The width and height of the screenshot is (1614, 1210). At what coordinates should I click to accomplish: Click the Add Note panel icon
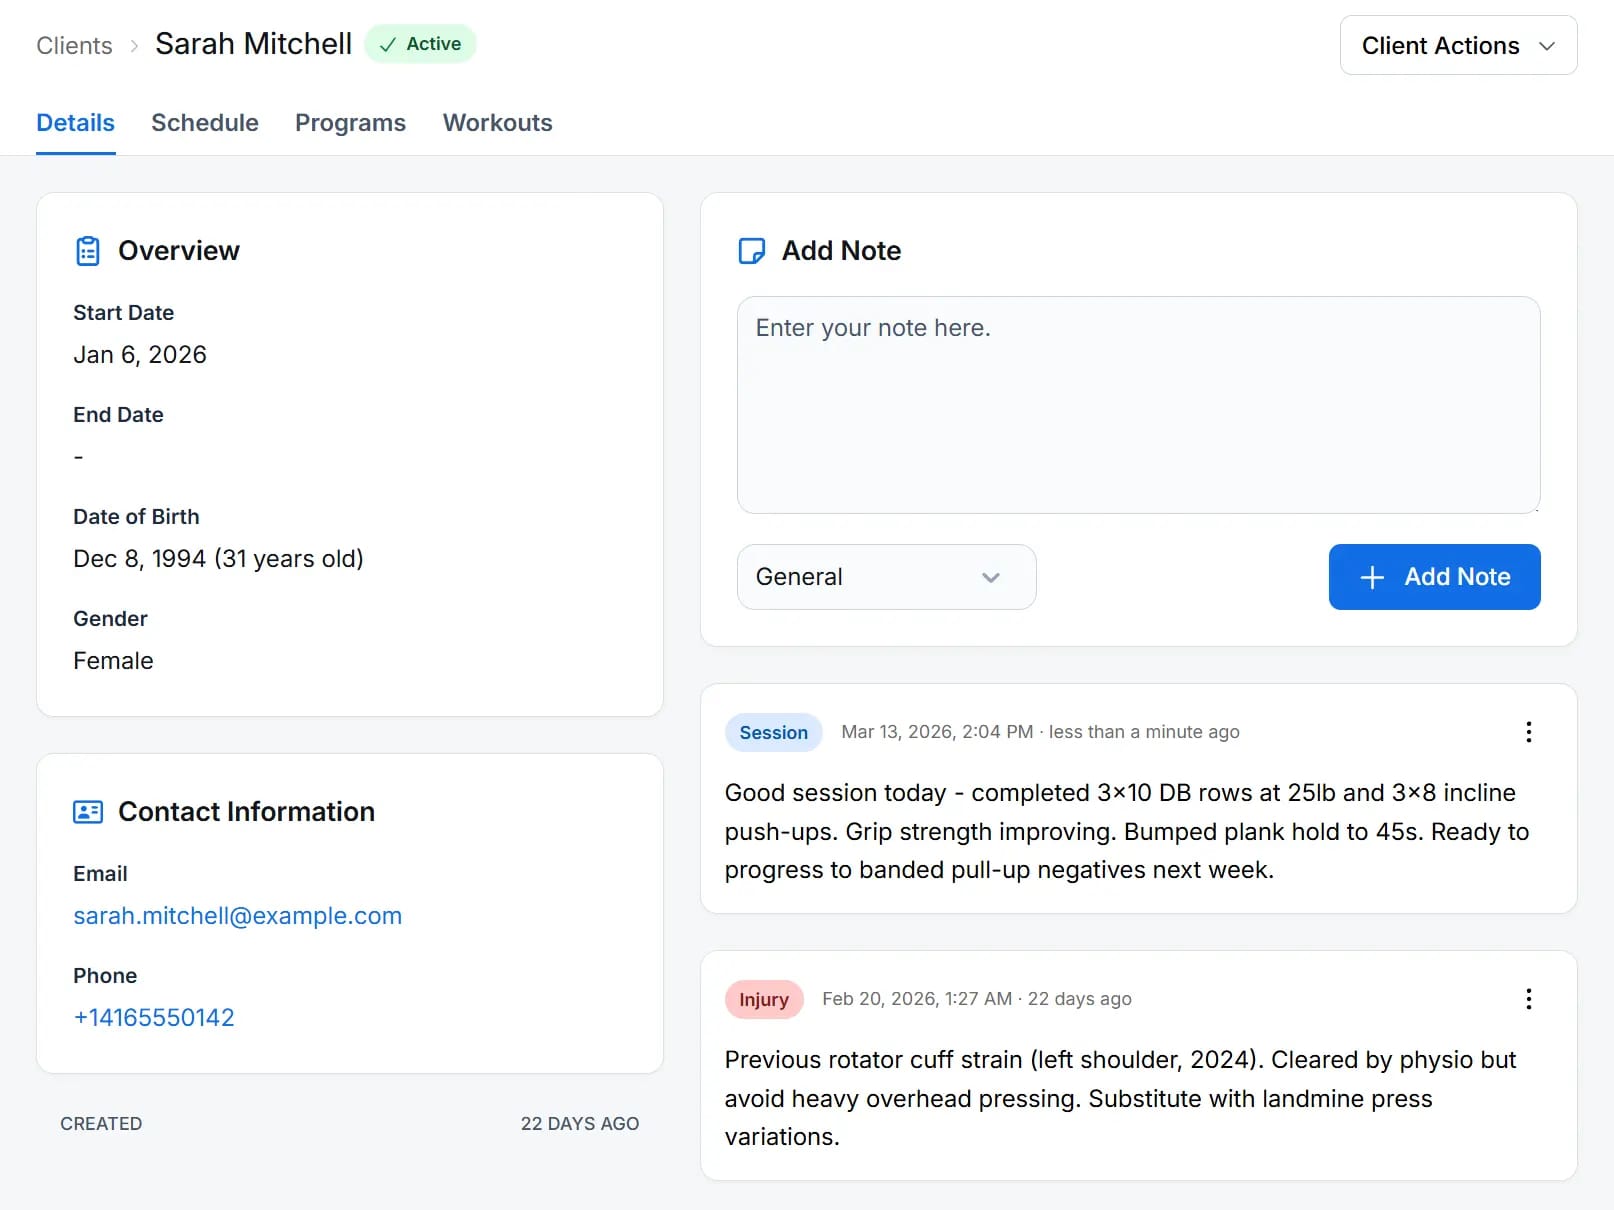[752, 251]
